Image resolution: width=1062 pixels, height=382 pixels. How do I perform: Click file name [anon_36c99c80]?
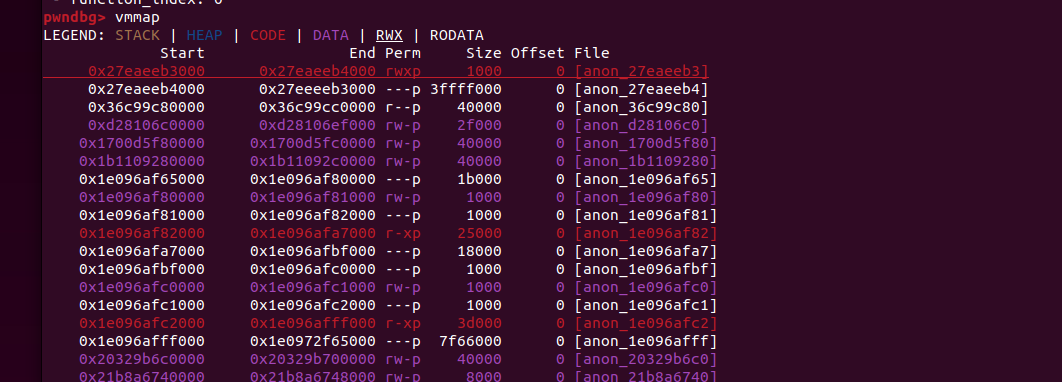641,107
